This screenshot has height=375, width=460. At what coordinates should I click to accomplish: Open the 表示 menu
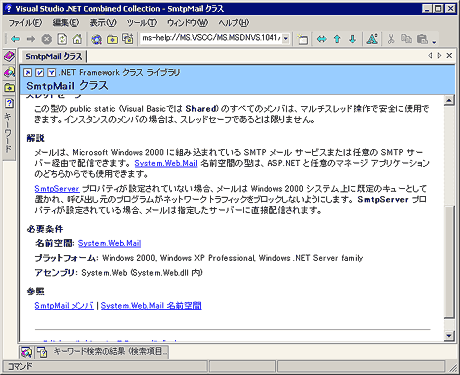(103, 23)
